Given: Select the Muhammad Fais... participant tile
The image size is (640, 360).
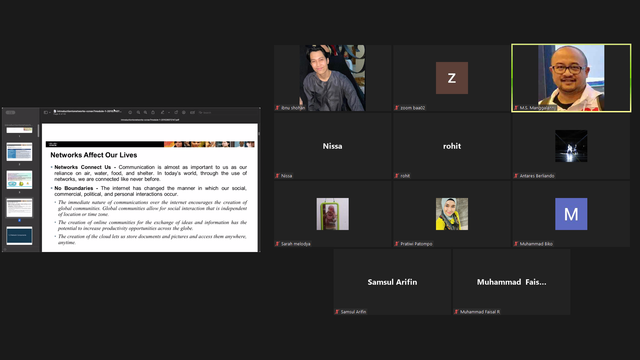Looking at the screenshot, I should [511, 282].
